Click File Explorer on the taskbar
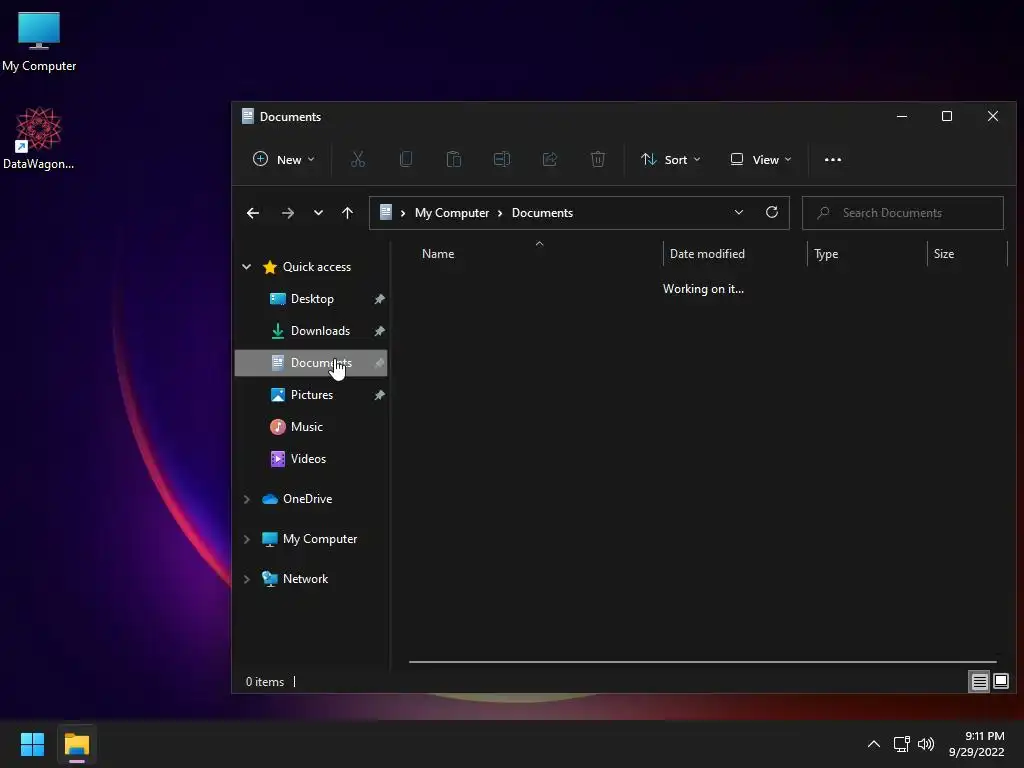Image resolution: width=1024 pixels, height=768 pixels. tap(76, 744)
